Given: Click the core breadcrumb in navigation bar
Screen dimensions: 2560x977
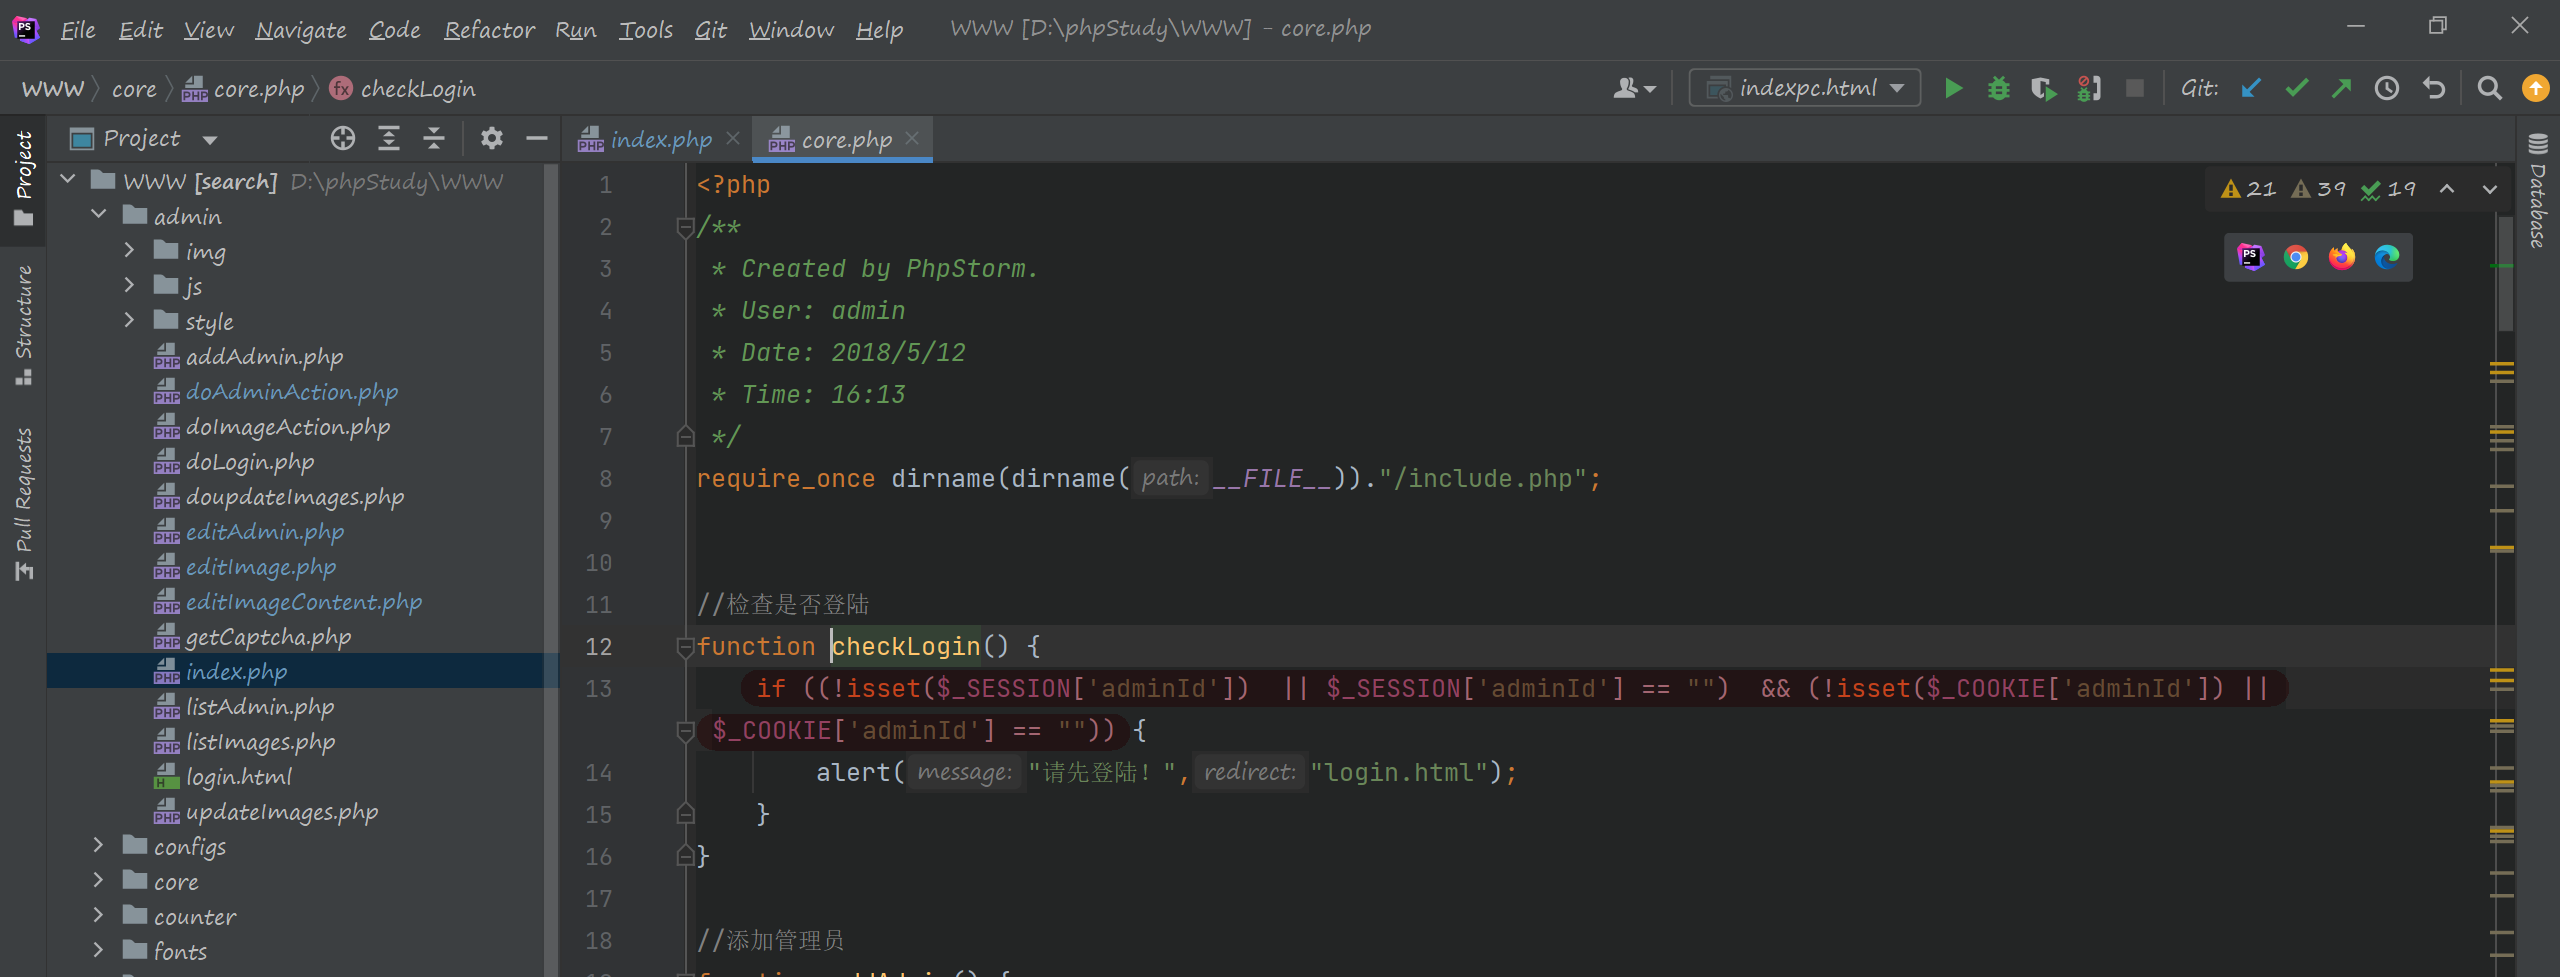Looking at the screenshot, I should click(x=134, y=89).
